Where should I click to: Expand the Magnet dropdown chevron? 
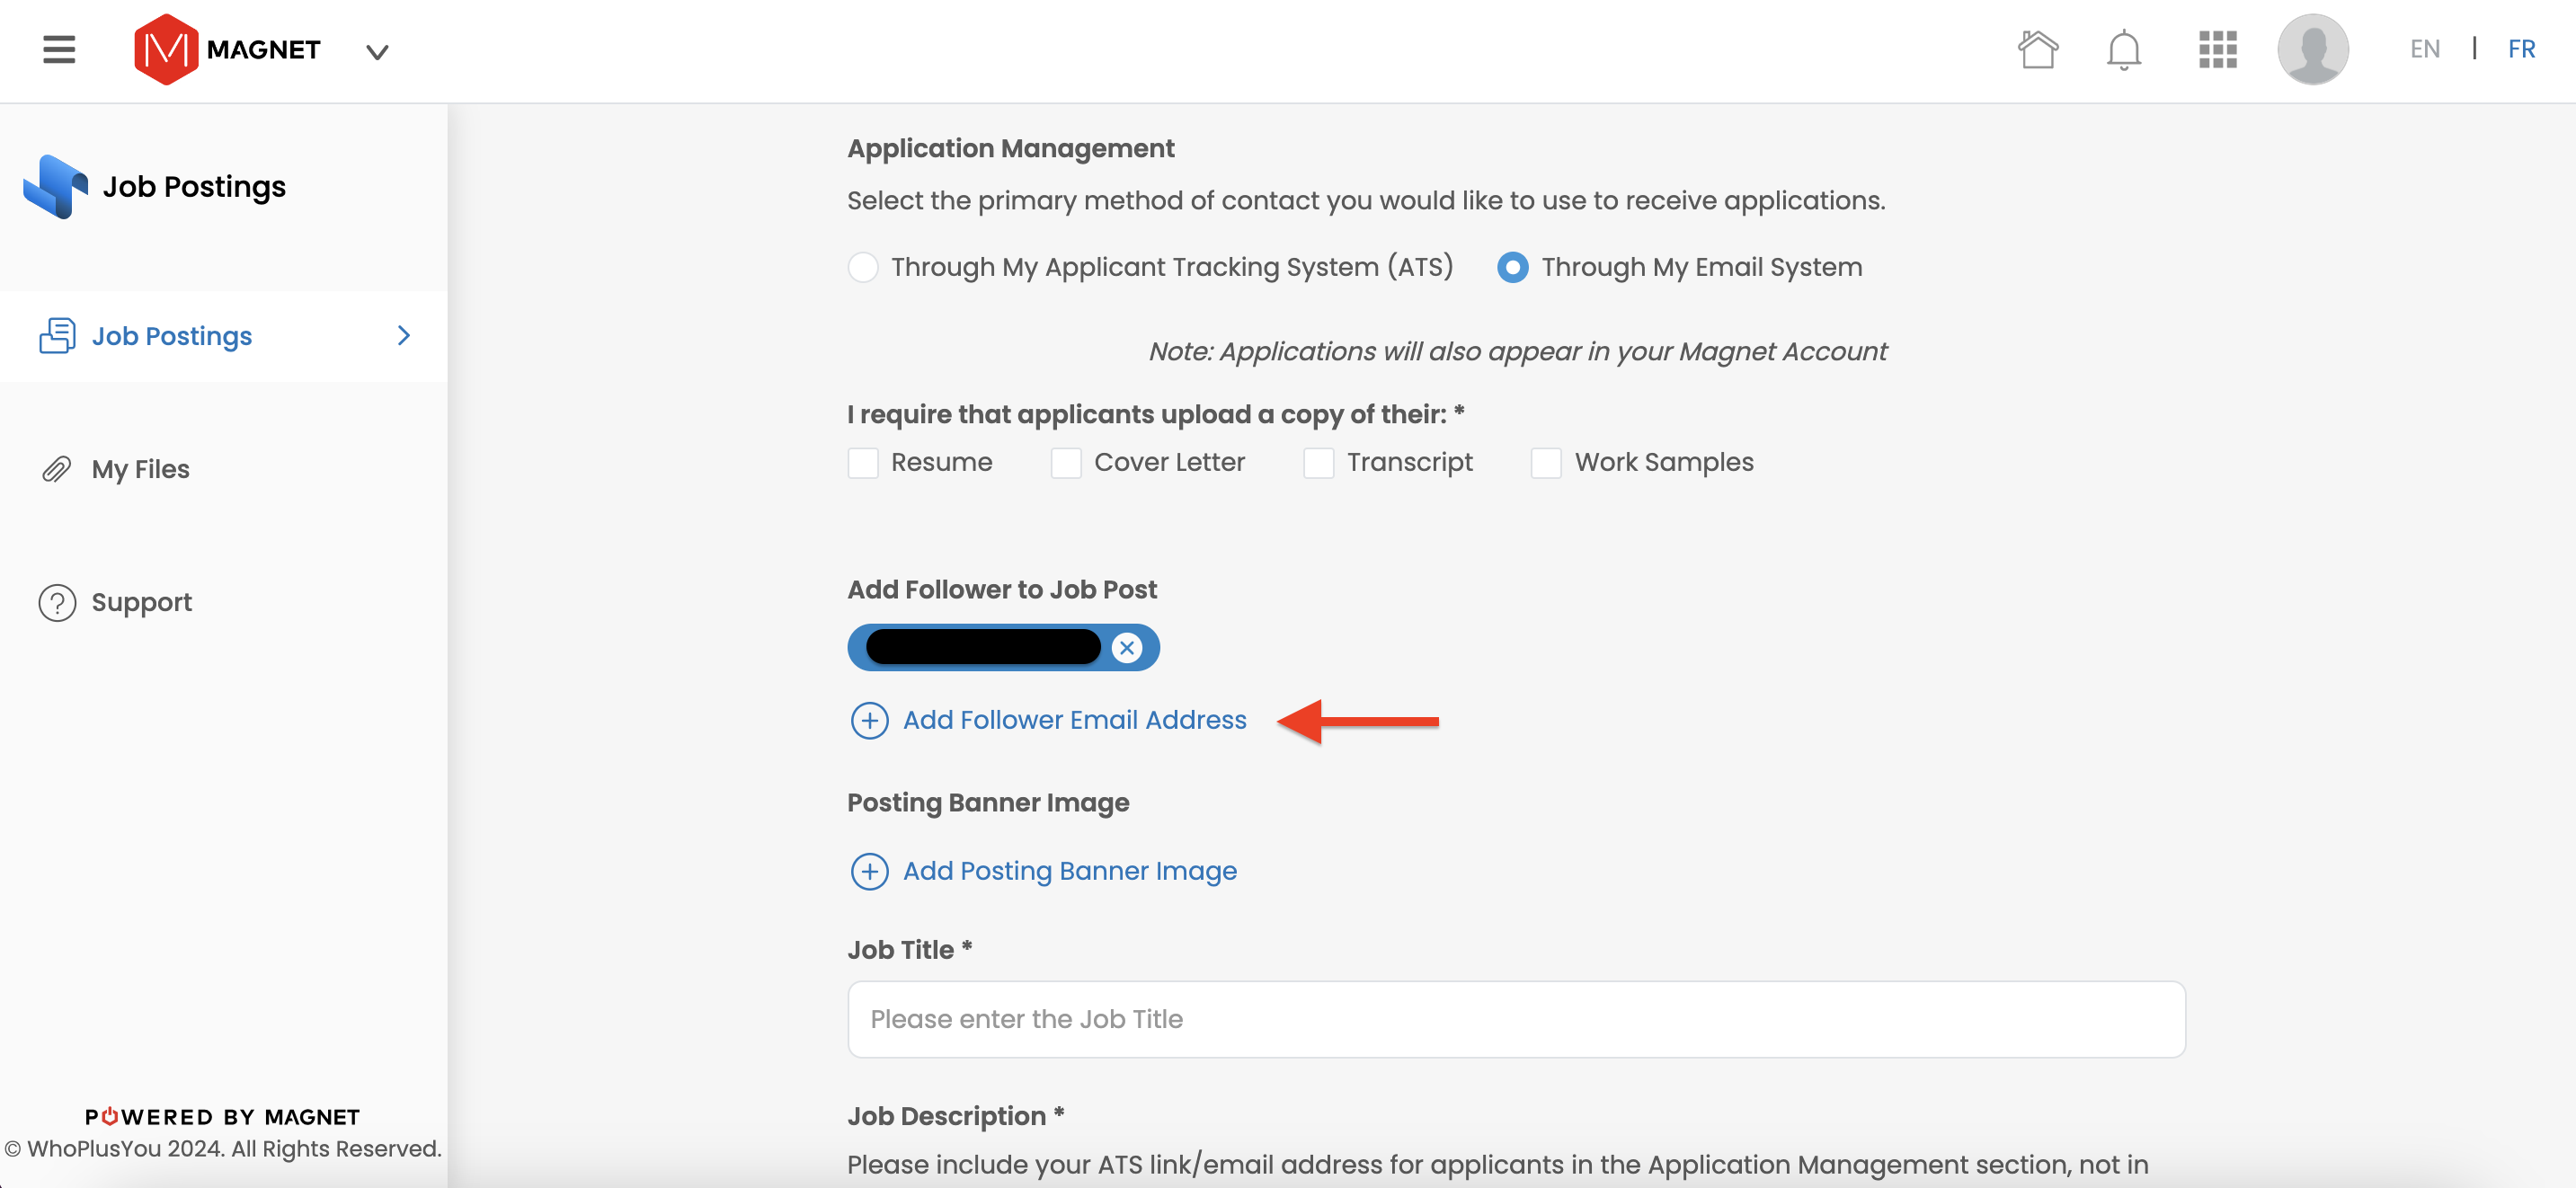click(376, 52)
